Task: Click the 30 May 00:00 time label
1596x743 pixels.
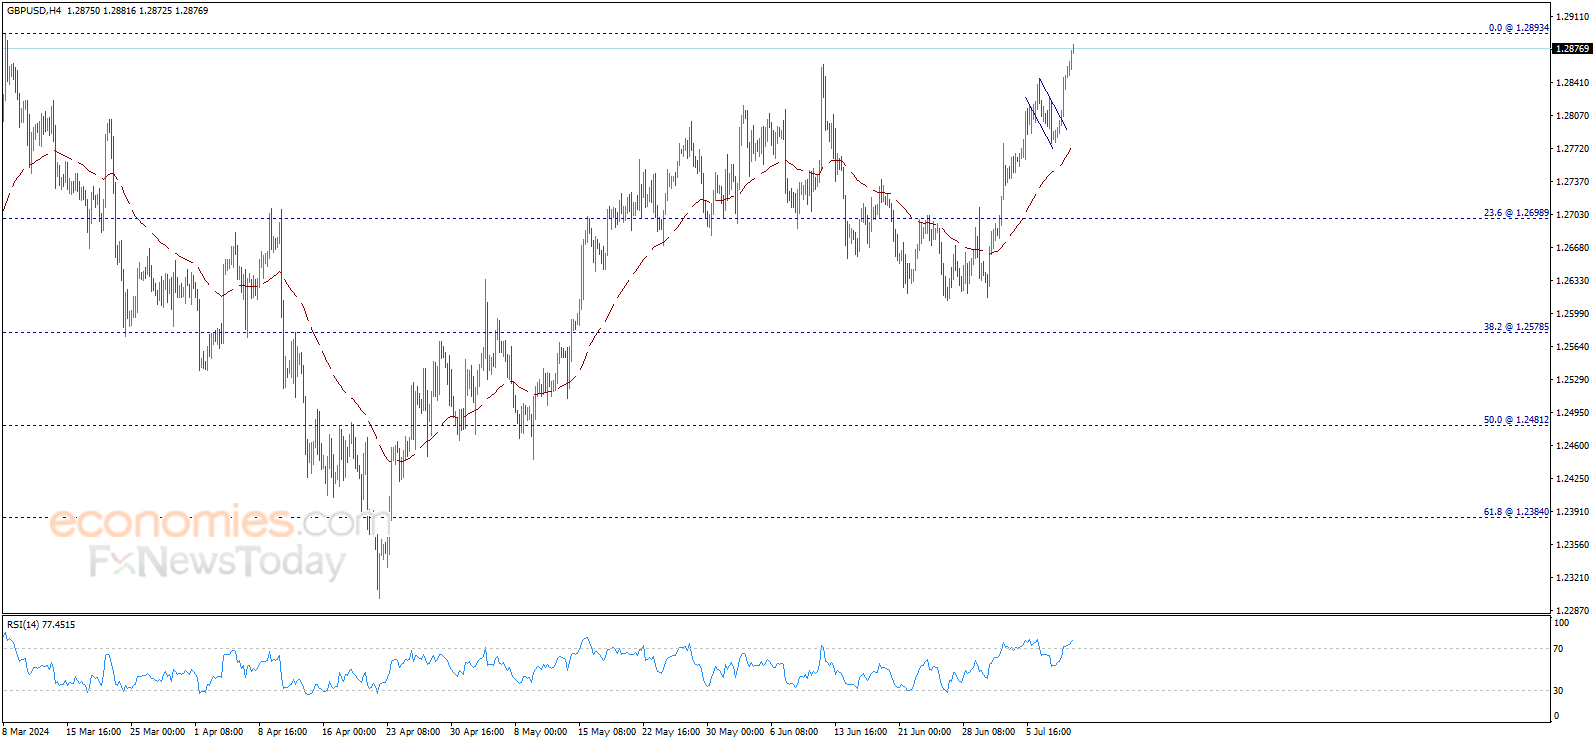Action: pos(735,732)
